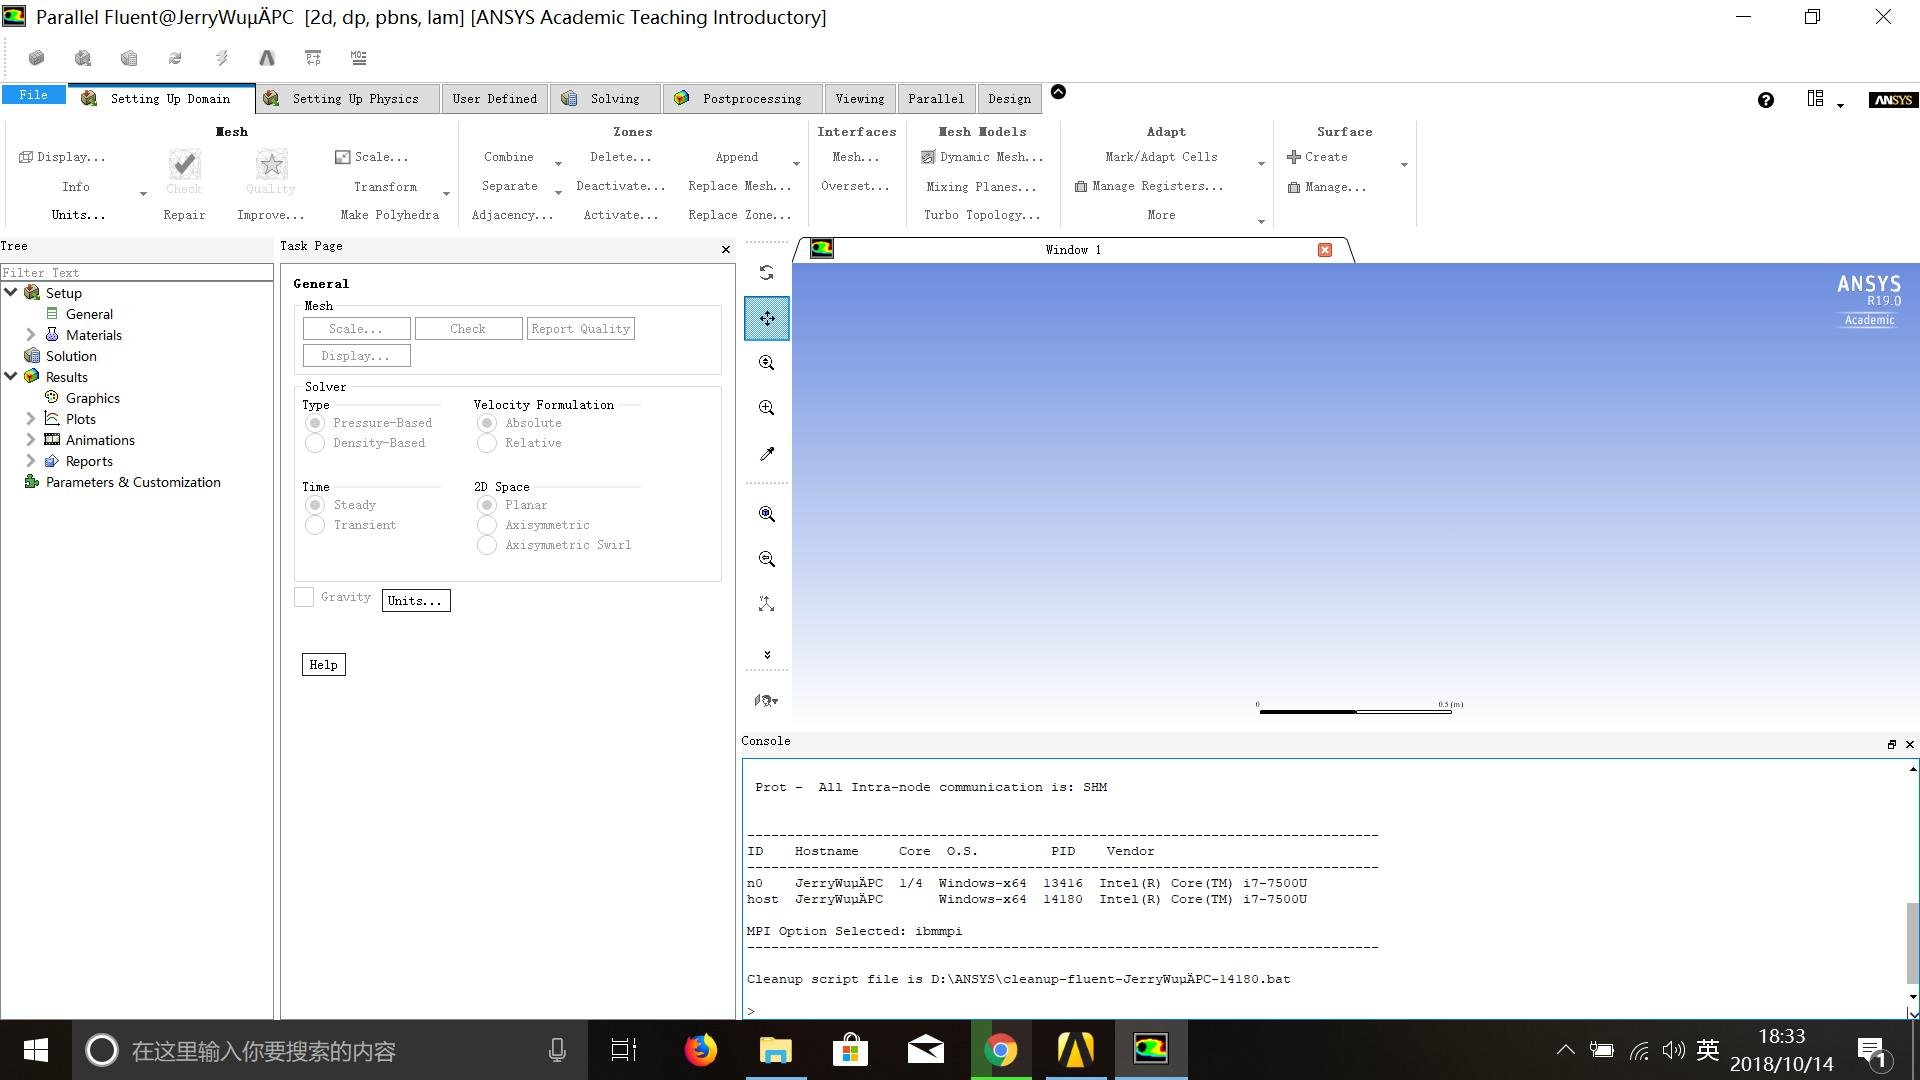
Task: Click the Units... button in Task Page
Action: [x=415, y=600]
